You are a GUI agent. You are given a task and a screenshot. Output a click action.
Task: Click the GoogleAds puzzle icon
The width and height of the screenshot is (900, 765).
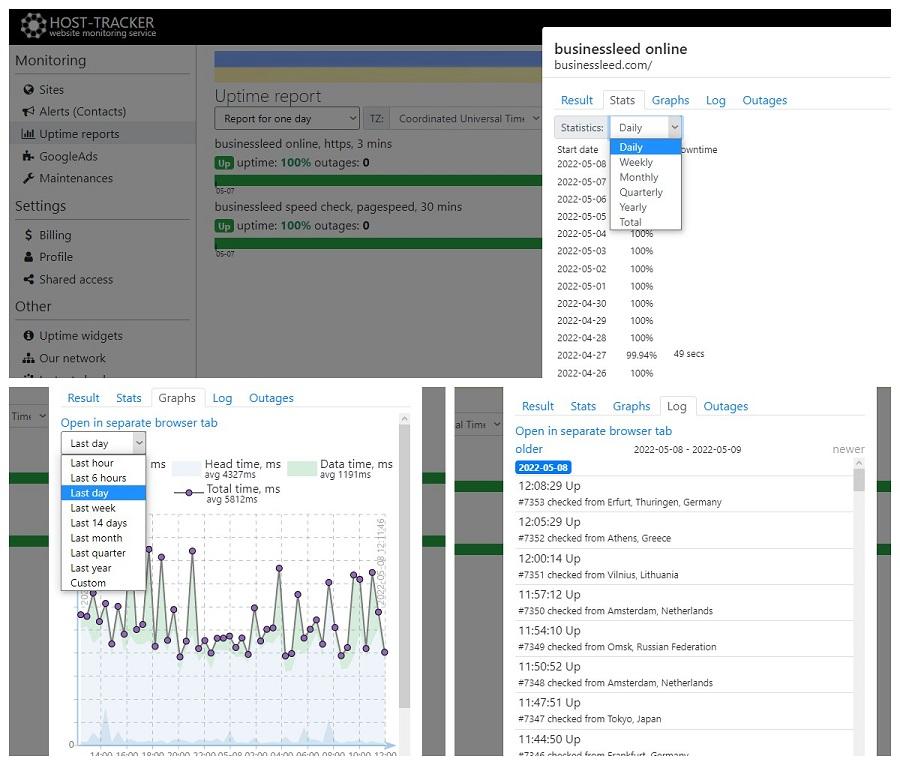[x=28, y=156]
